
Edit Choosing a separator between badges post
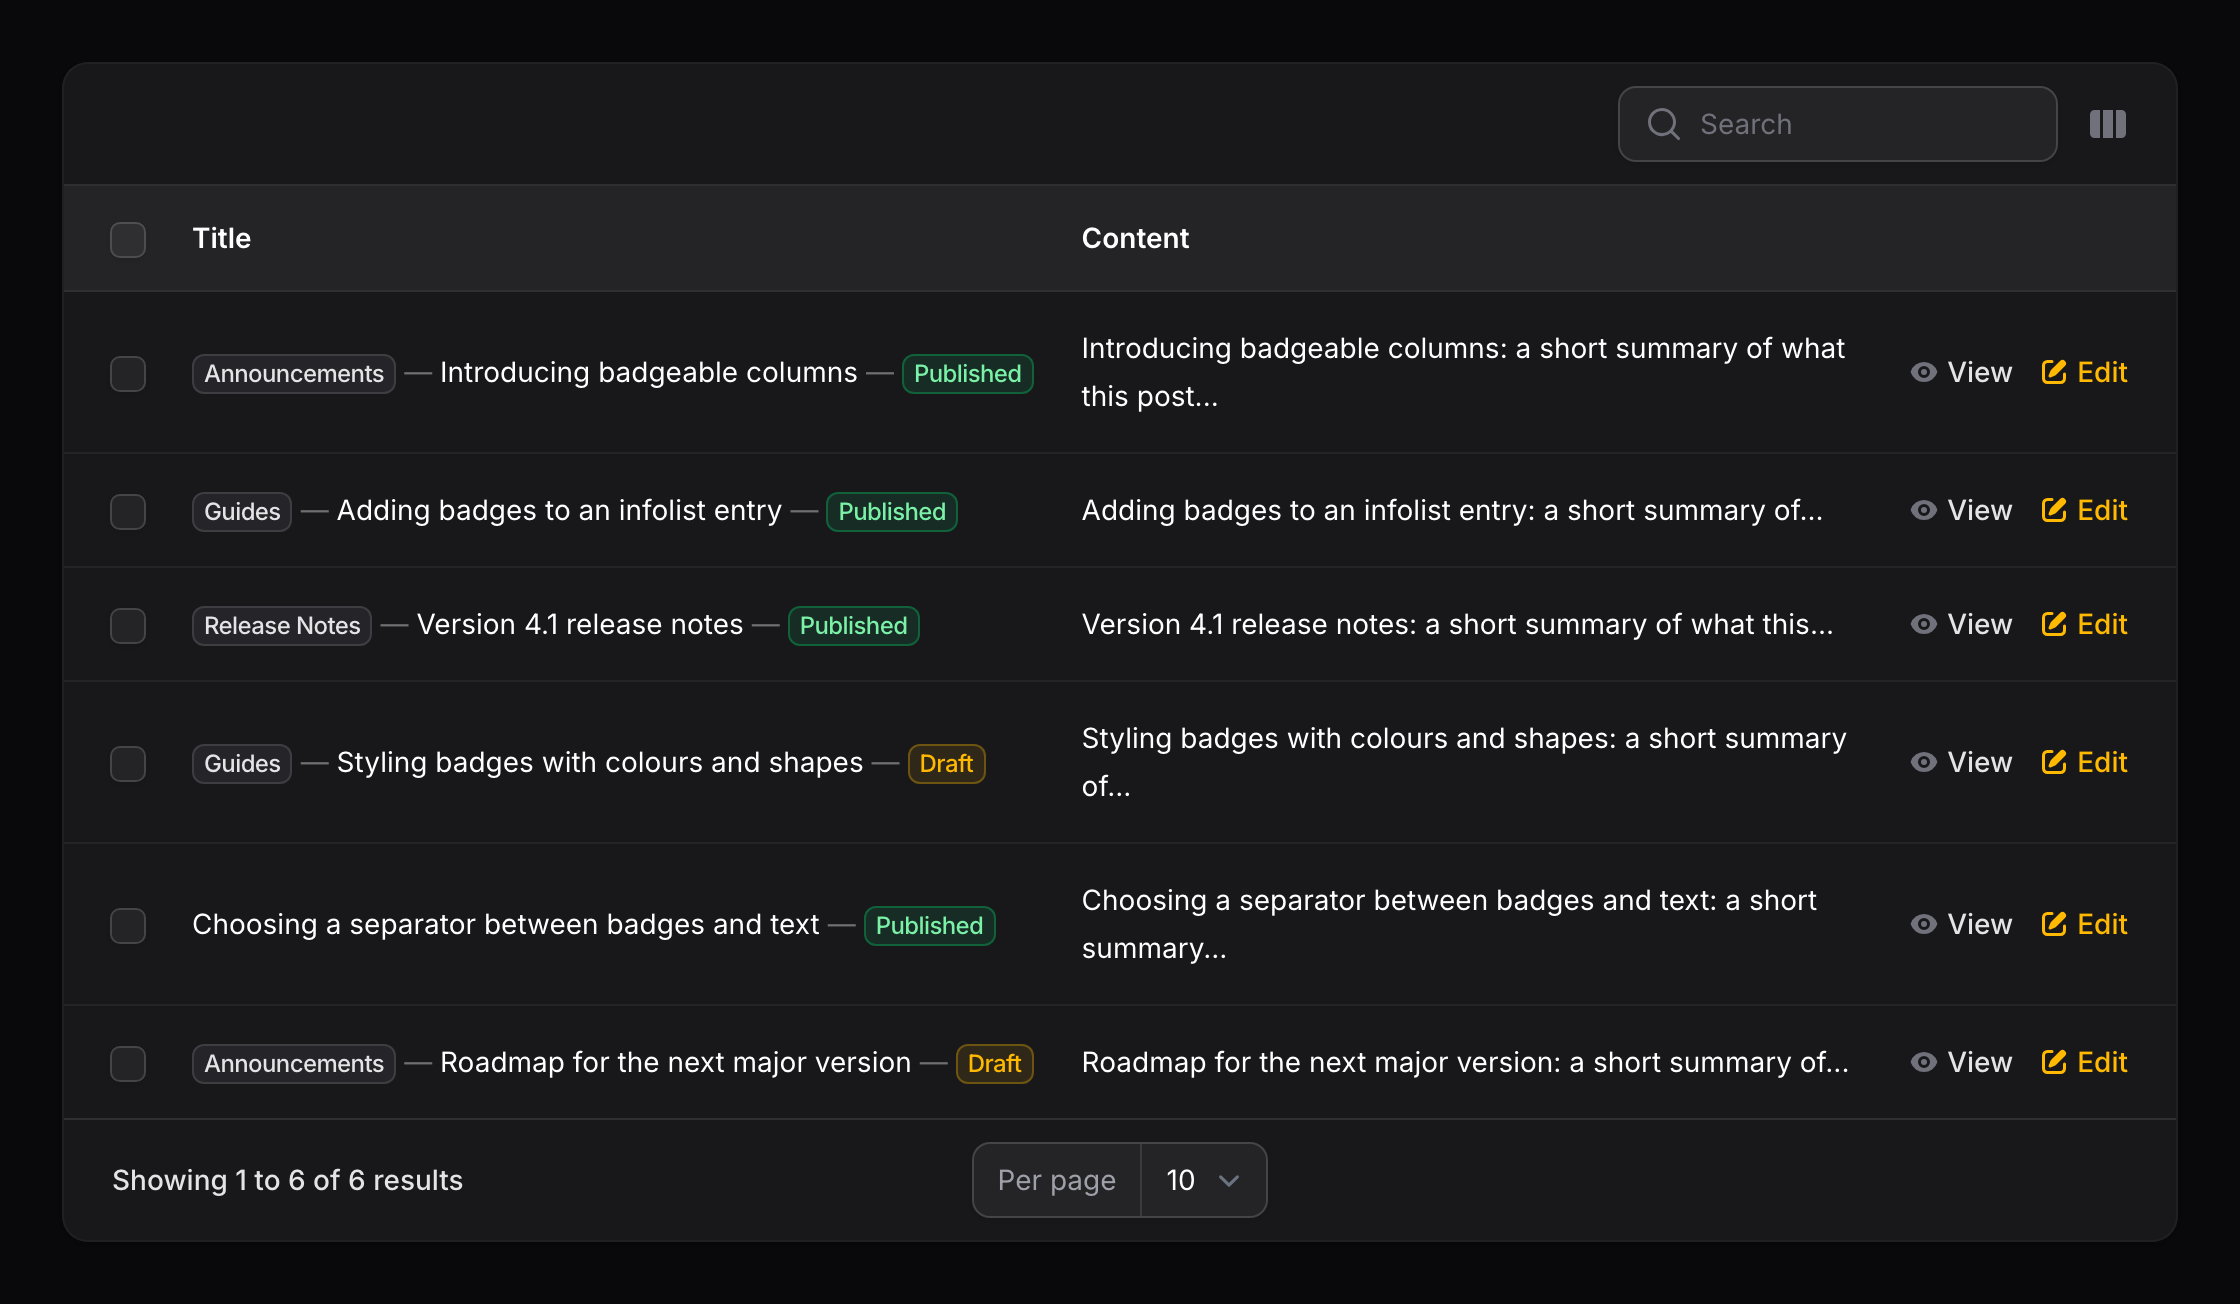point(2084,925)
